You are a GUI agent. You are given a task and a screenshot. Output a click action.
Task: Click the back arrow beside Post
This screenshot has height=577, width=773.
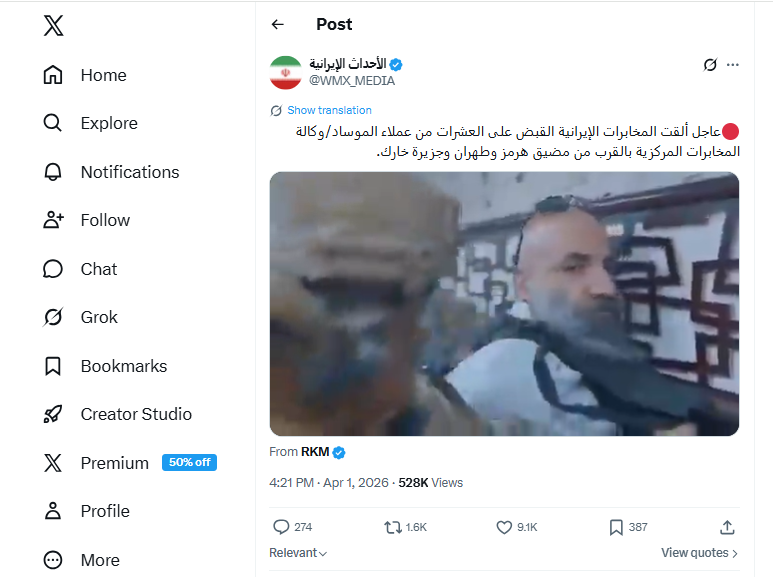[x=278, y=24]
